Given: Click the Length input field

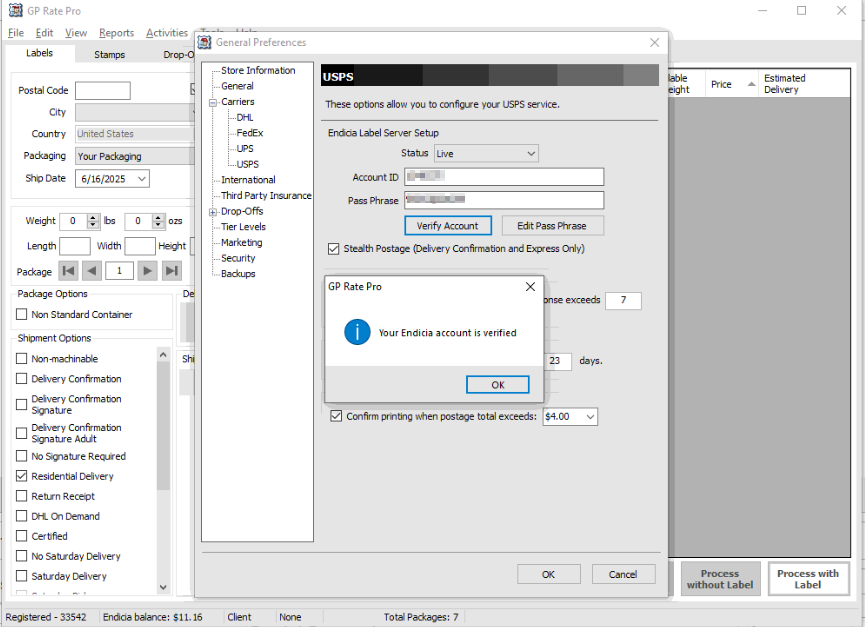Looking at the screenshot, I should pyautogui.click(x=74, y=246).
